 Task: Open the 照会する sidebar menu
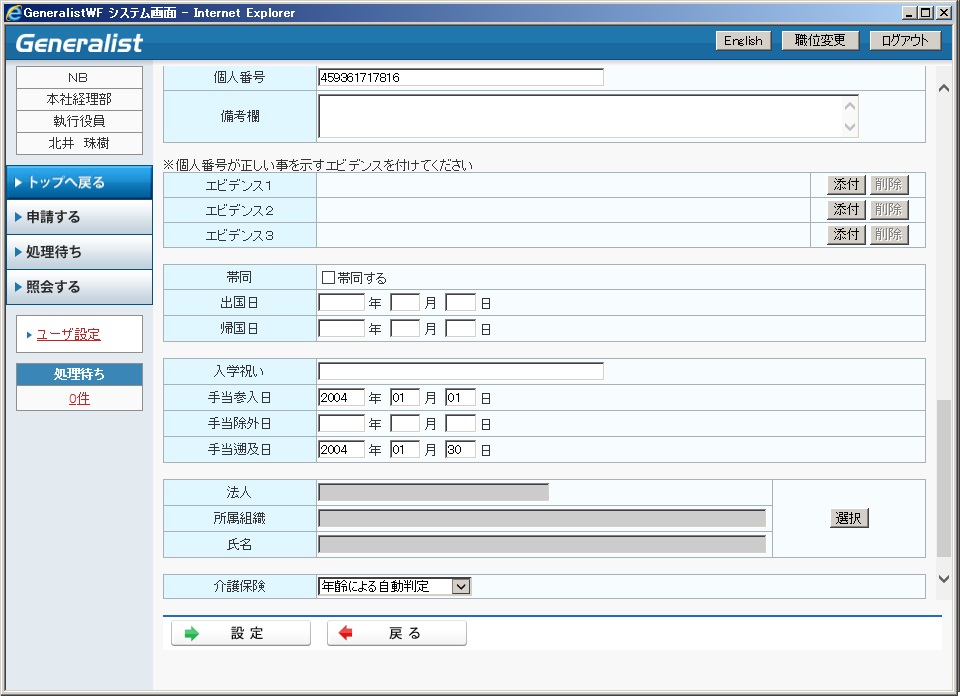tap(79, 287)
